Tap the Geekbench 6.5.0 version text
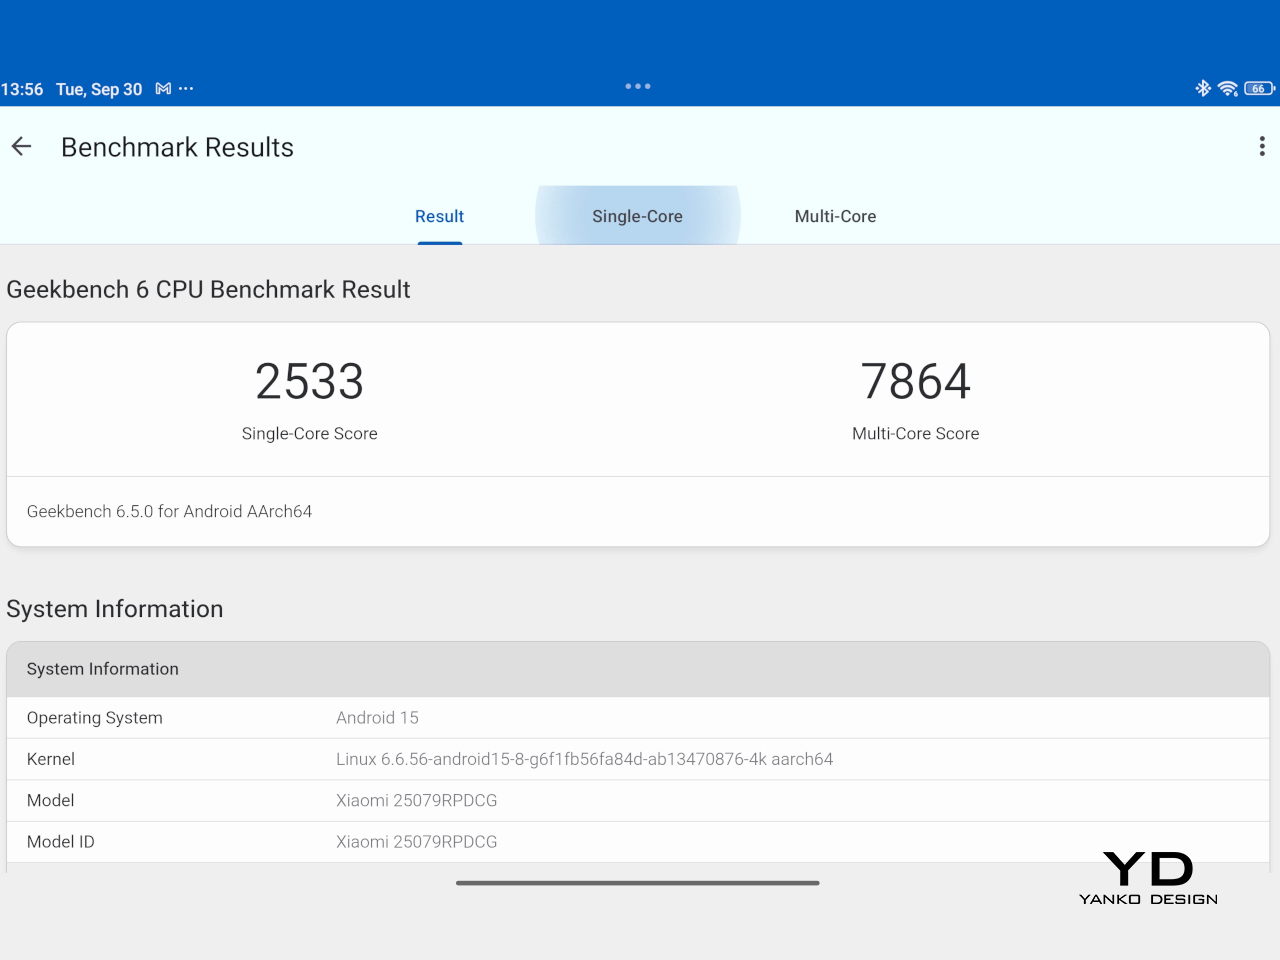This screenshot has height=960, width=1280. point(169,511)
